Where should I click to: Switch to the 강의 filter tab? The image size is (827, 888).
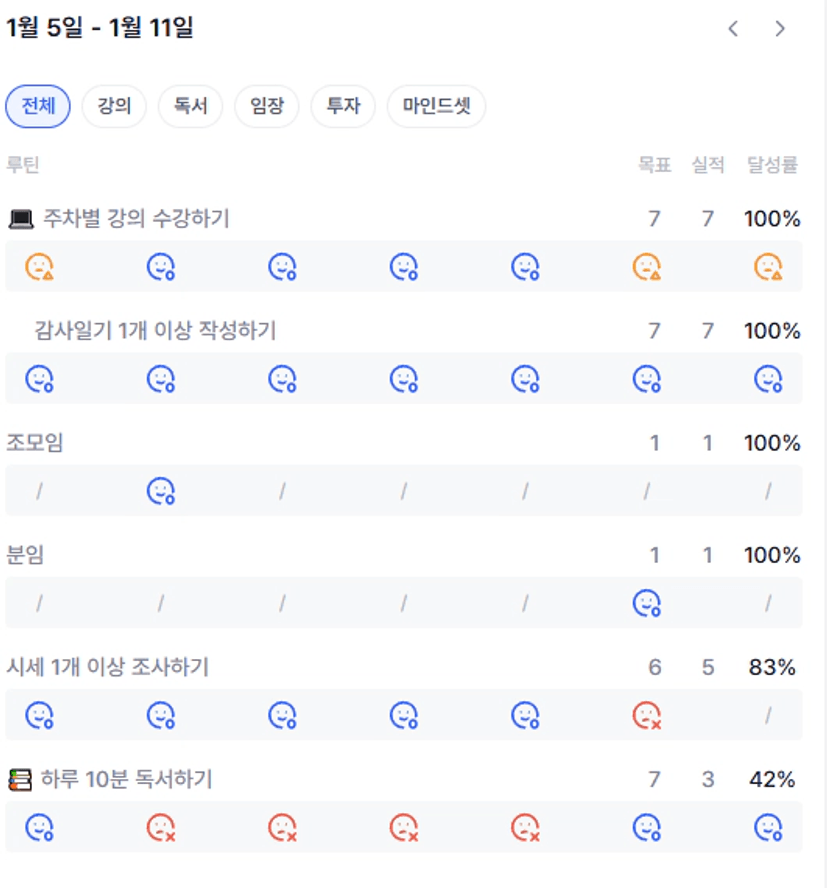pos(114,106)
